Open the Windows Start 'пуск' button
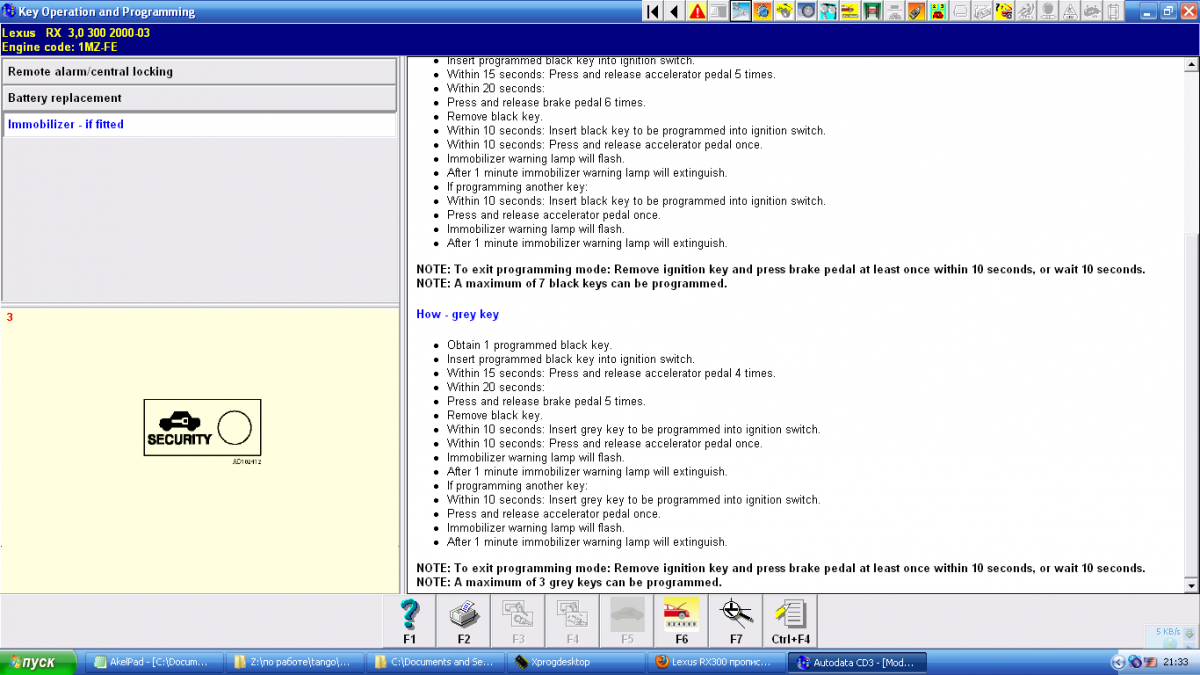The height and width of the screenshot is (675, 1200). click(40, 662)
